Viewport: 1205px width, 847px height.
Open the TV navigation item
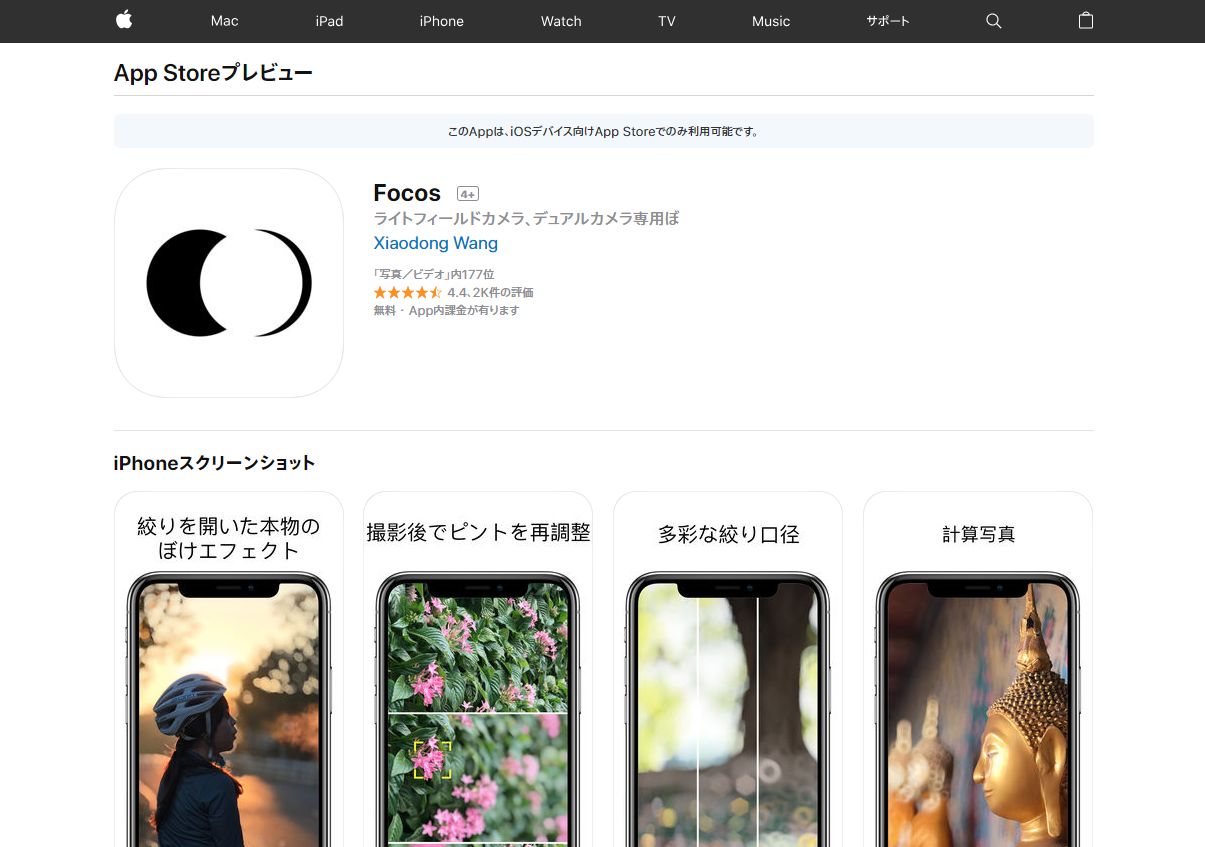pos(667,21)
